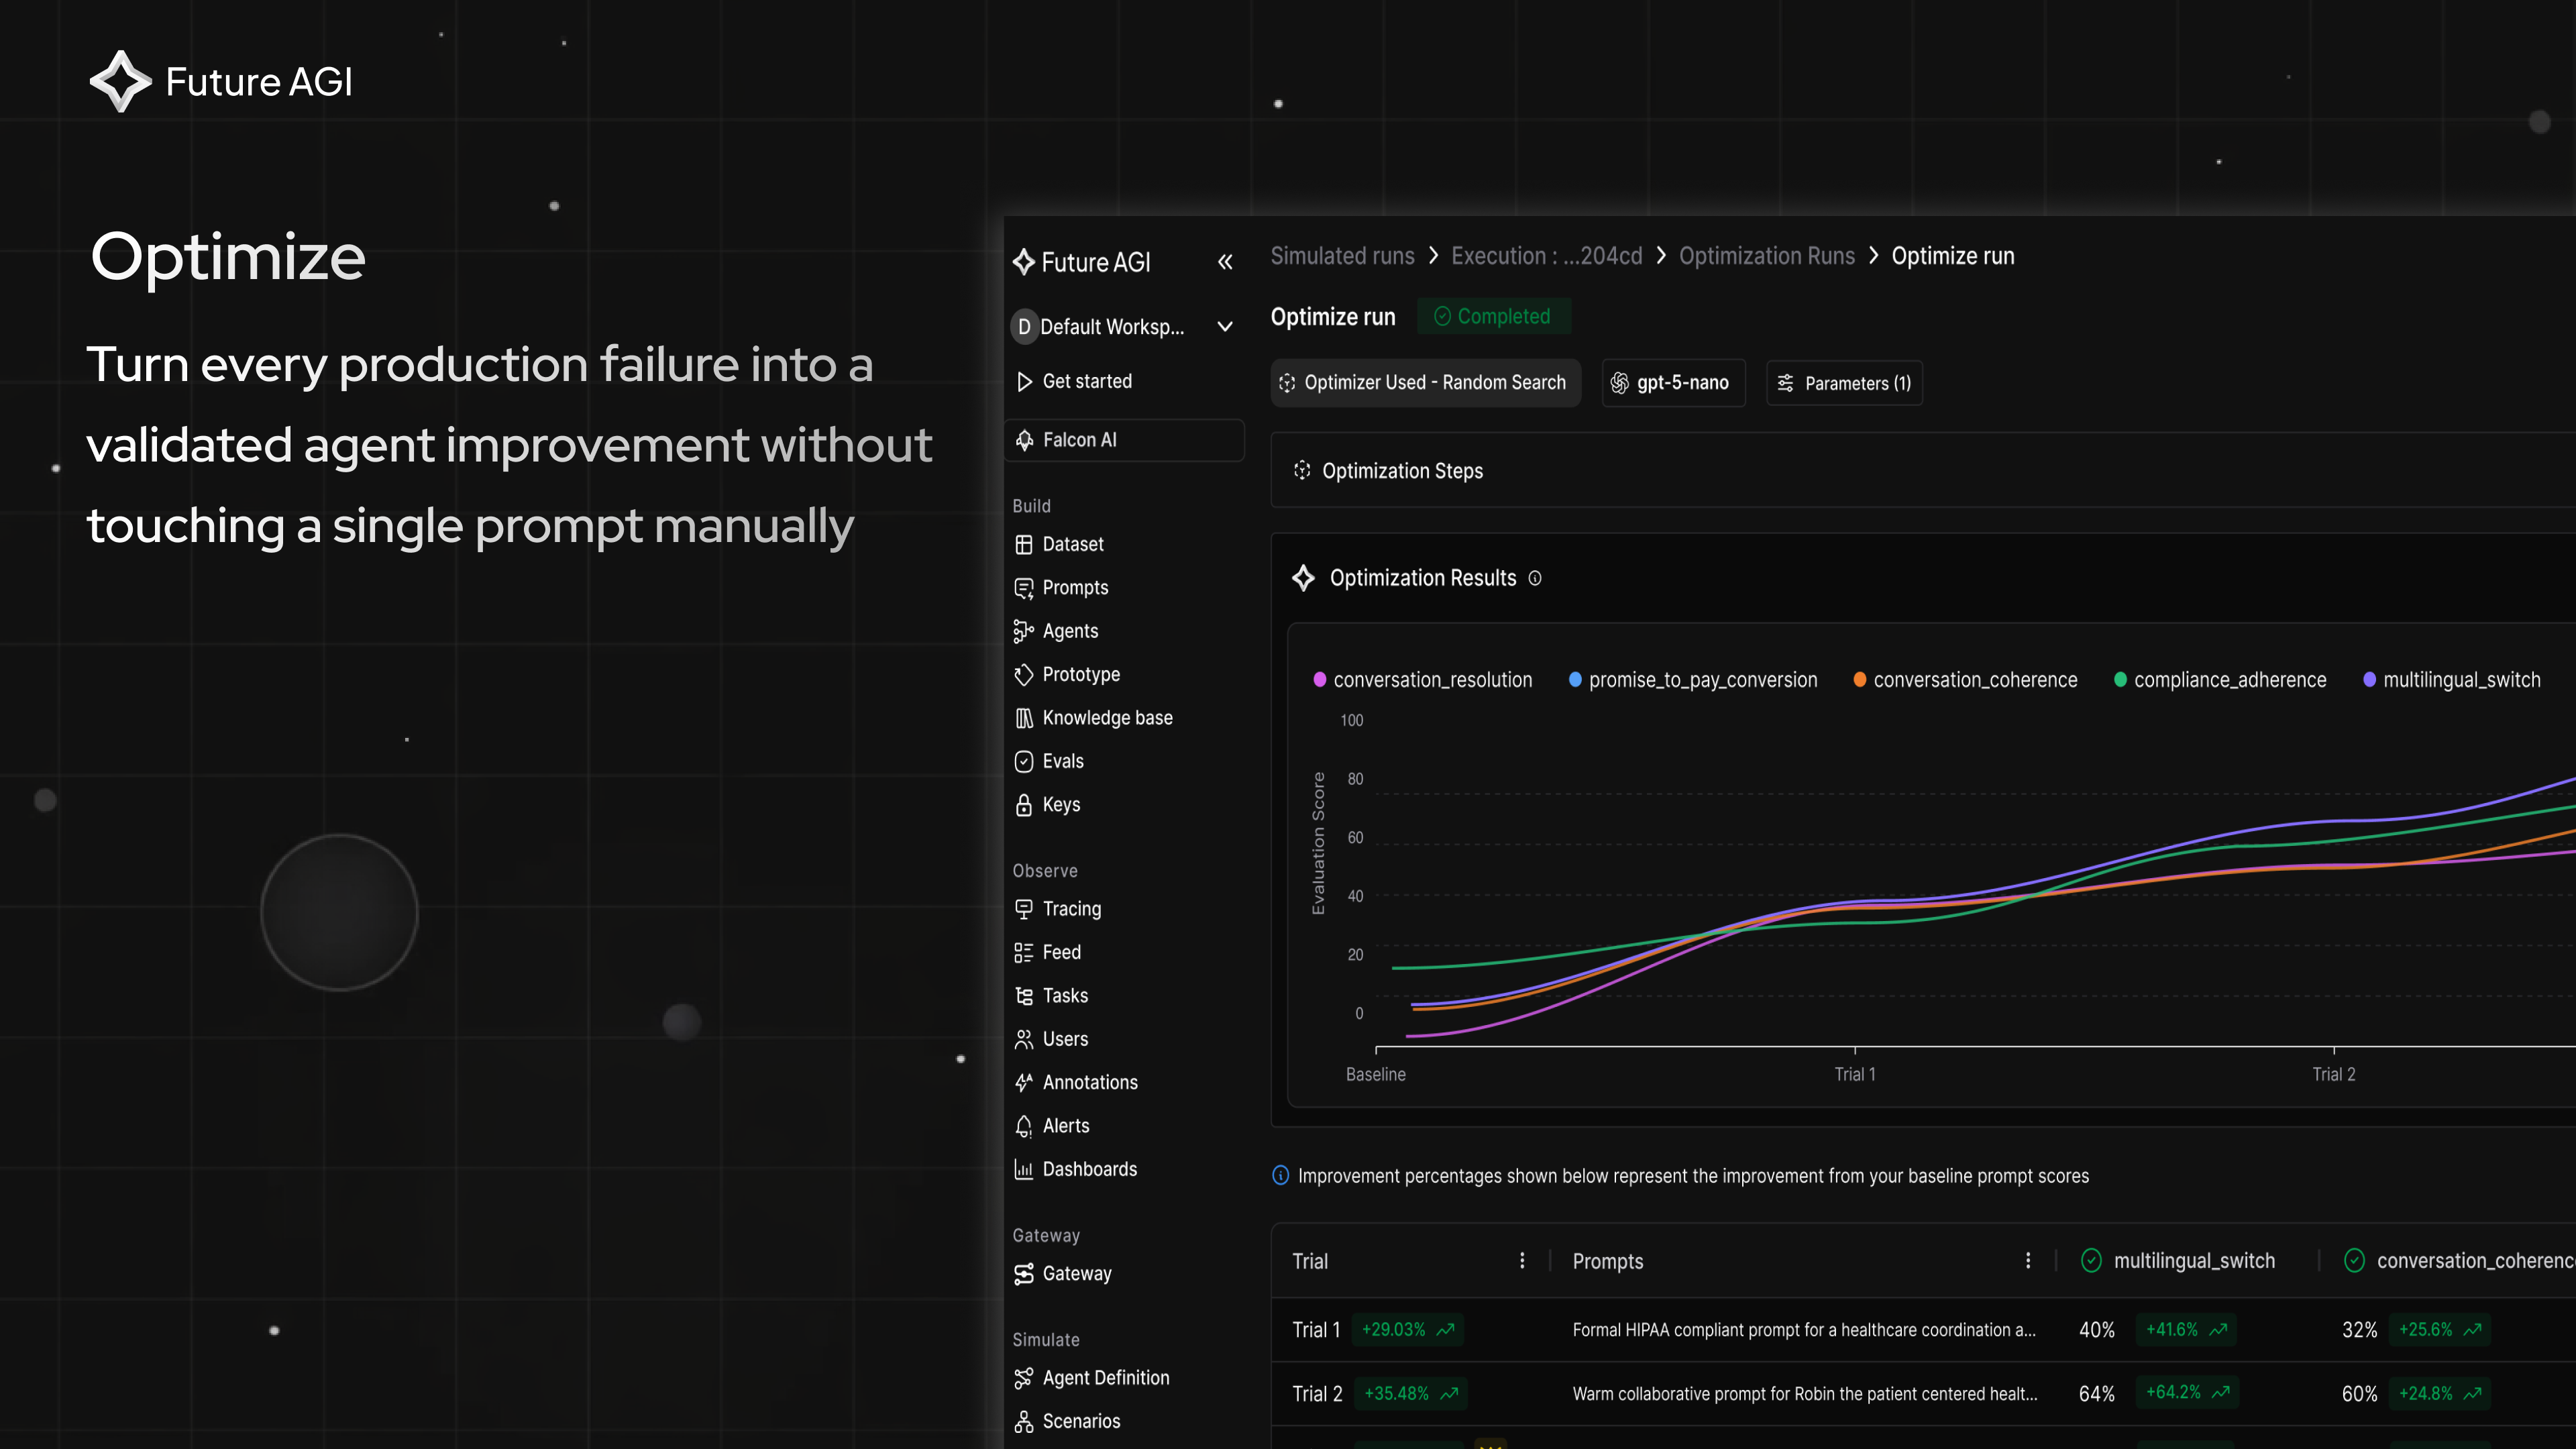This screenshot has height=1449, width=2576.
Task: Click Completed status badge
Action: pos(1493,316)
